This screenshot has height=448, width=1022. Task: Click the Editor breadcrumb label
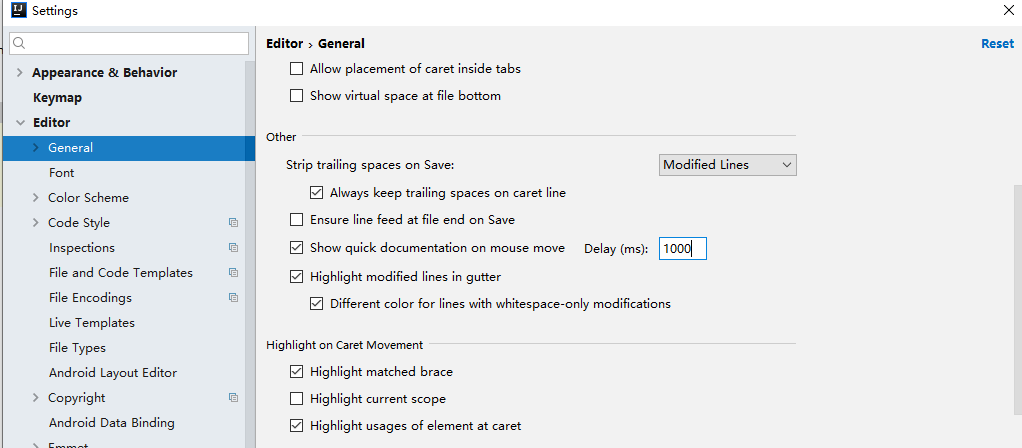[284, 44]
